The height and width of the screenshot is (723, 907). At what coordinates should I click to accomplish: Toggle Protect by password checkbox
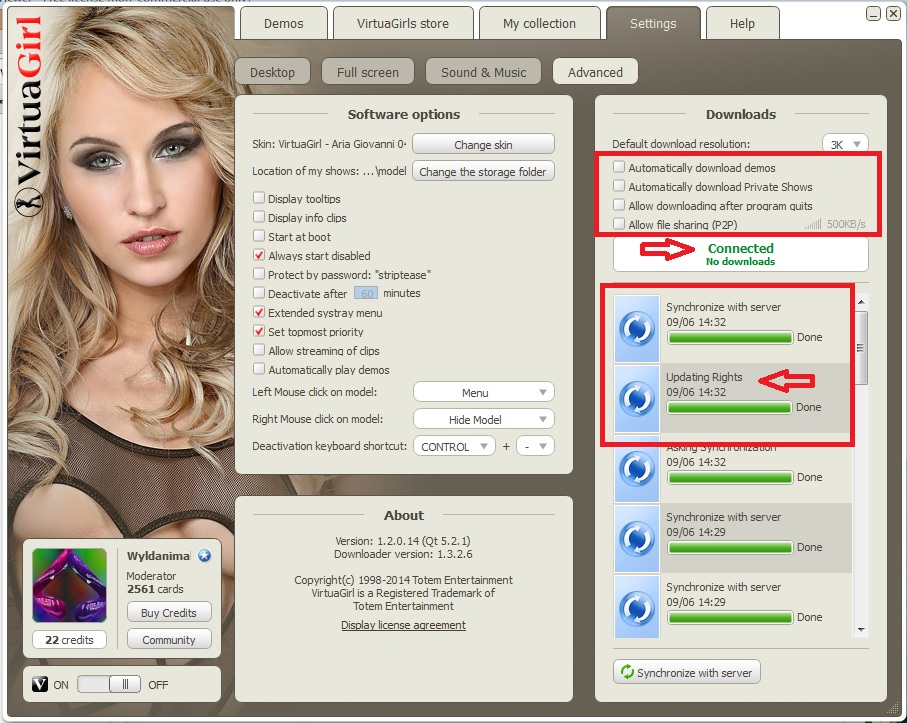click(x=259, y=274)
